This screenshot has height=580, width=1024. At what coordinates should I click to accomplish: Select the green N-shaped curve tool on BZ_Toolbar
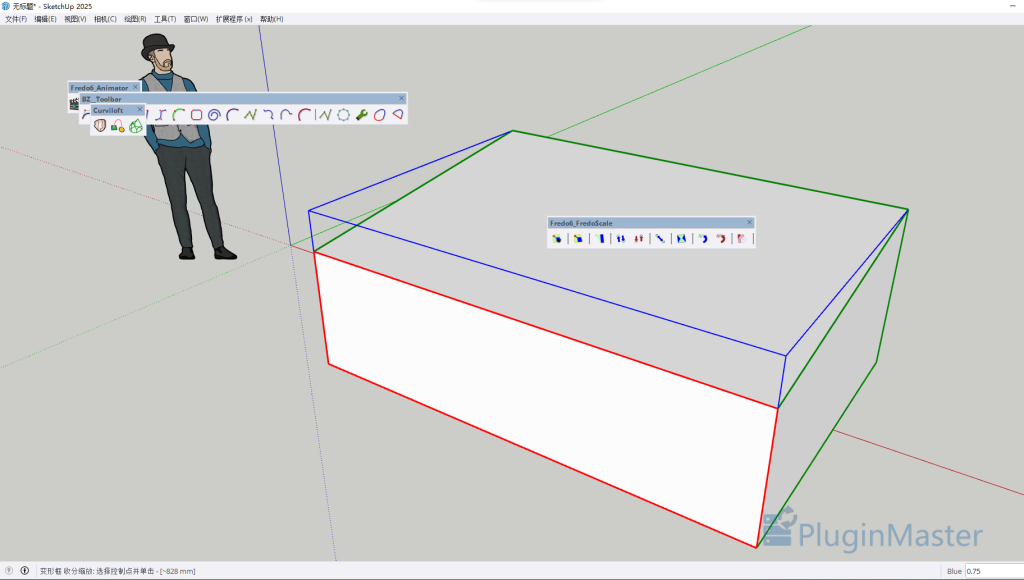tap(249, 115)
